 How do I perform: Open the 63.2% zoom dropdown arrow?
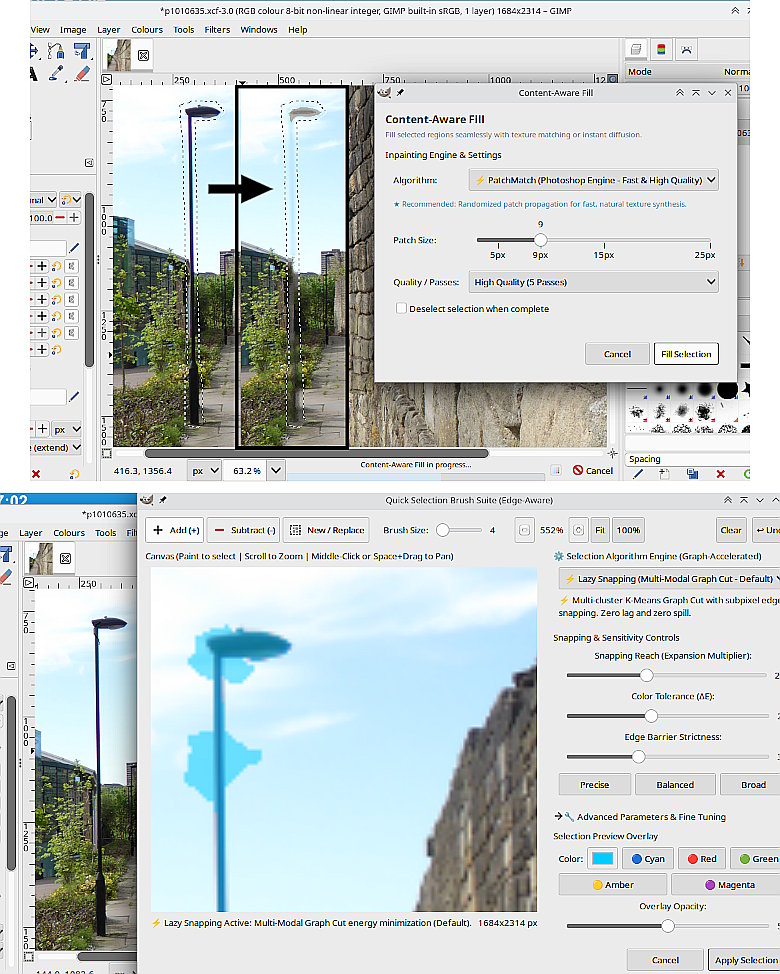[276, 471]
